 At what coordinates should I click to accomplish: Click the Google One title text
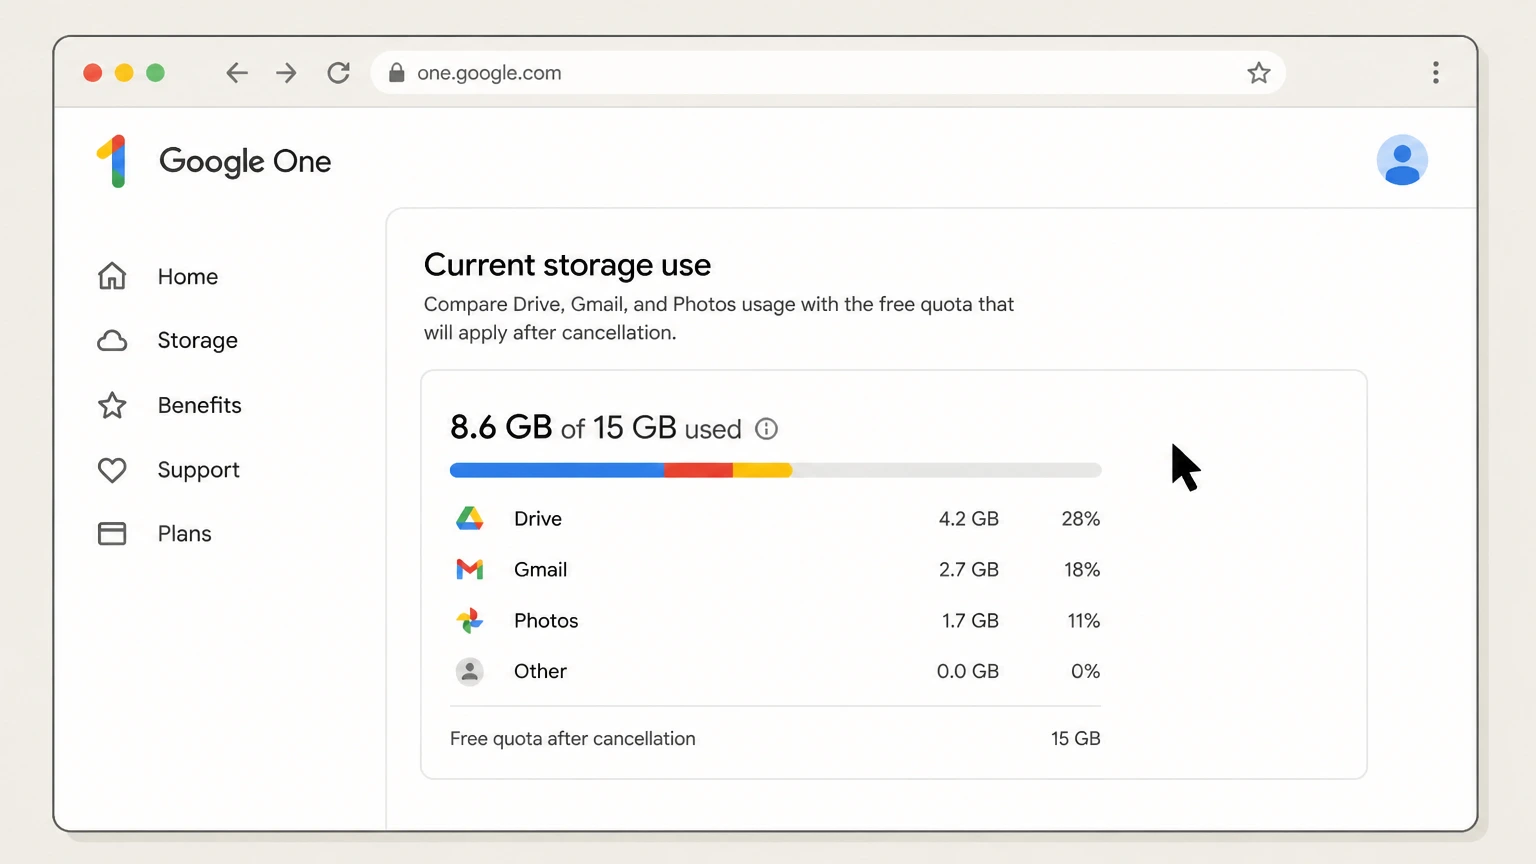pyautogui.click(x=245, y=161)
